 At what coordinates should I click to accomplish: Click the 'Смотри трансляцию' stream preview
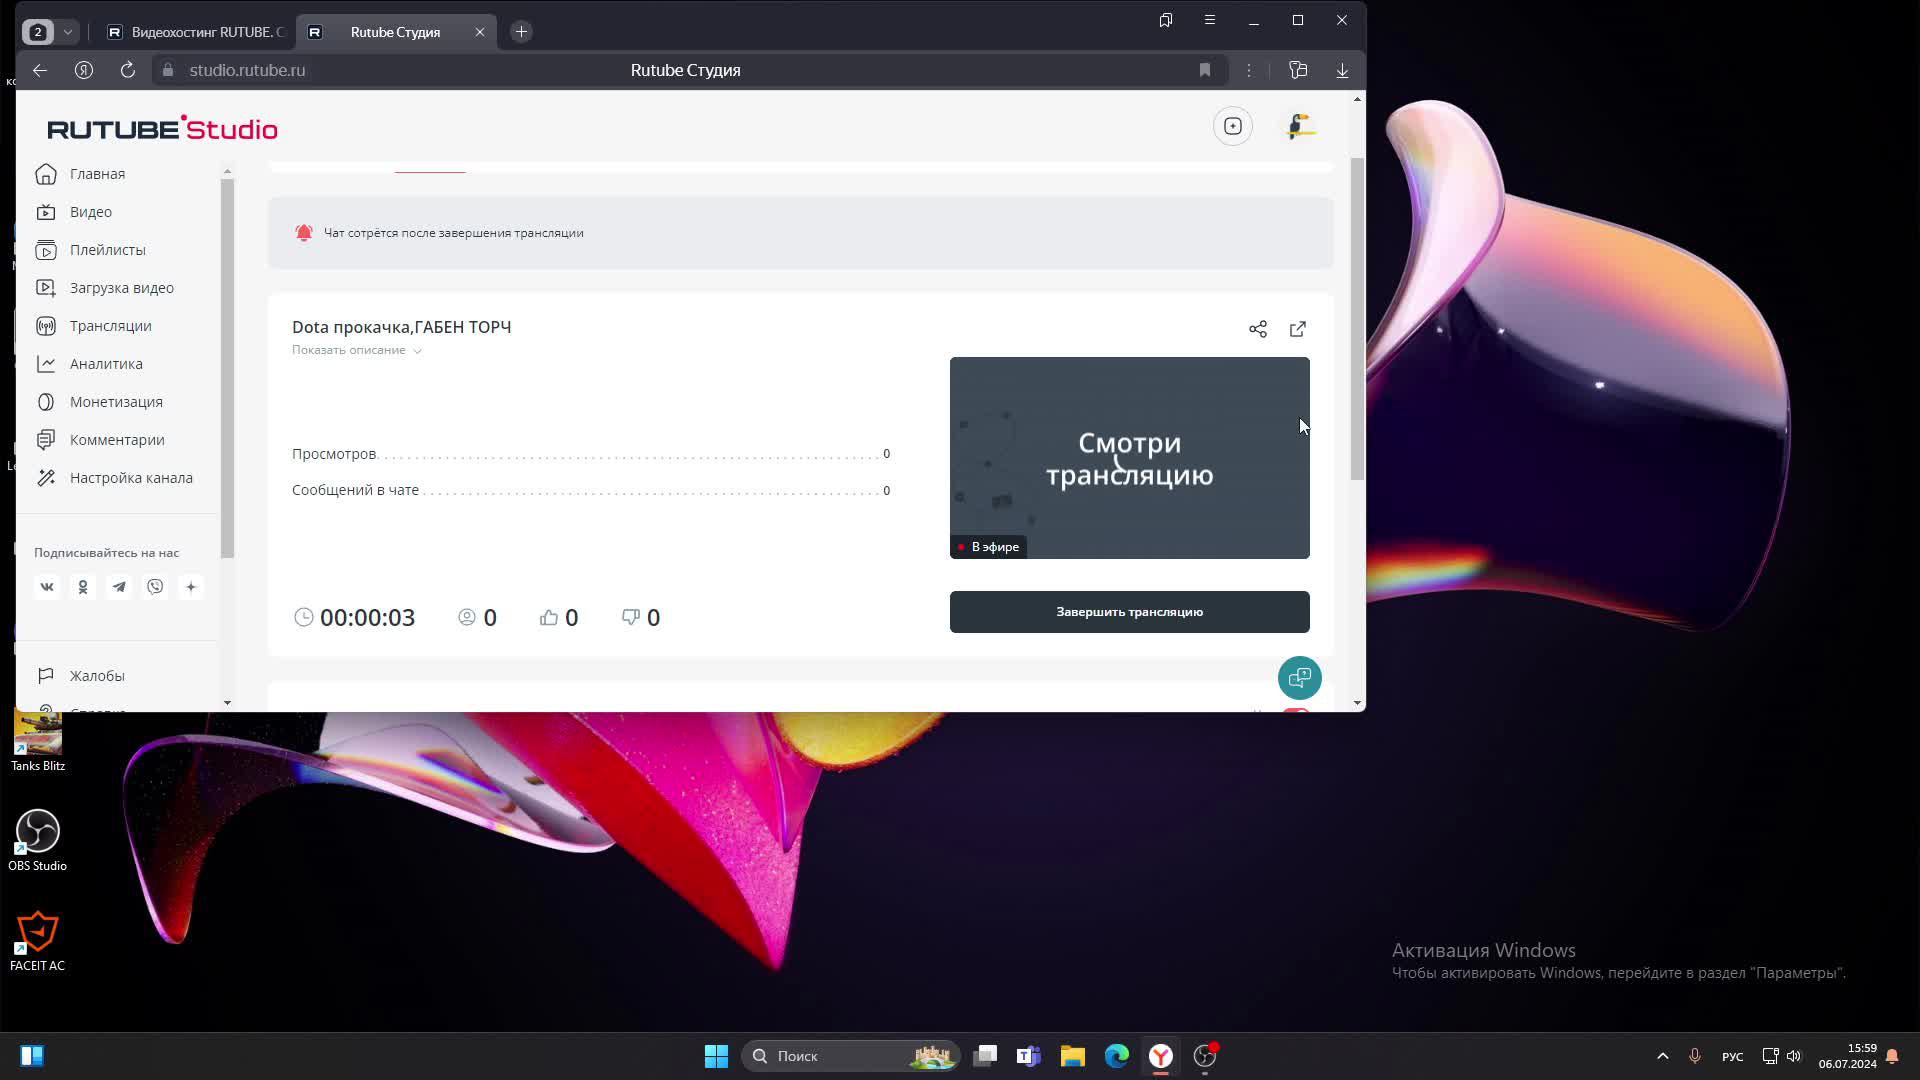[x=1129, y=458]
